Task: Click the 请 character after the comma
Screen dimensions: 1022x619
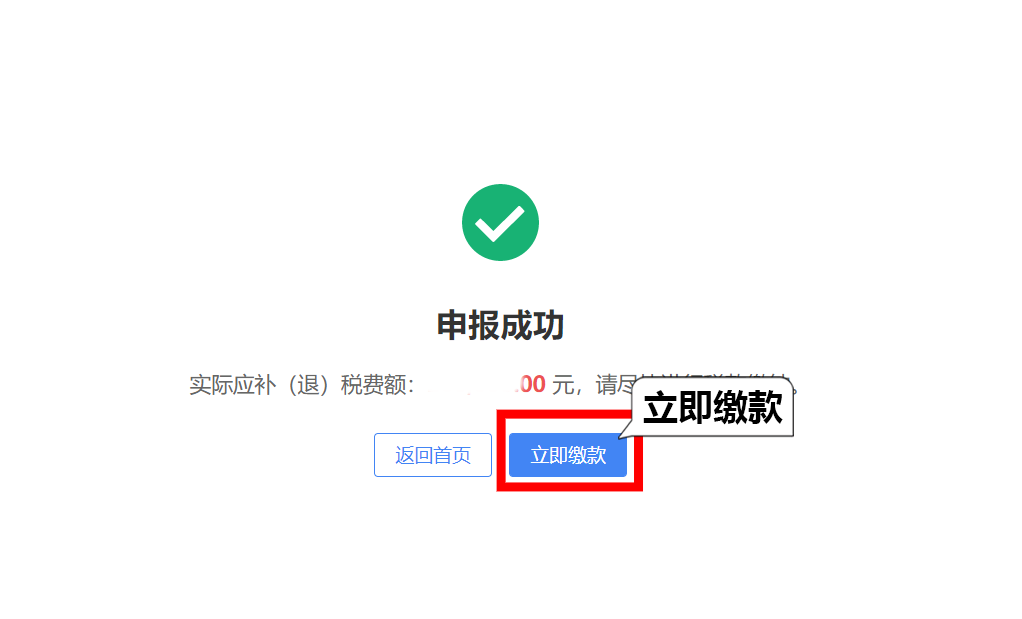Action: tap(606, 384)
